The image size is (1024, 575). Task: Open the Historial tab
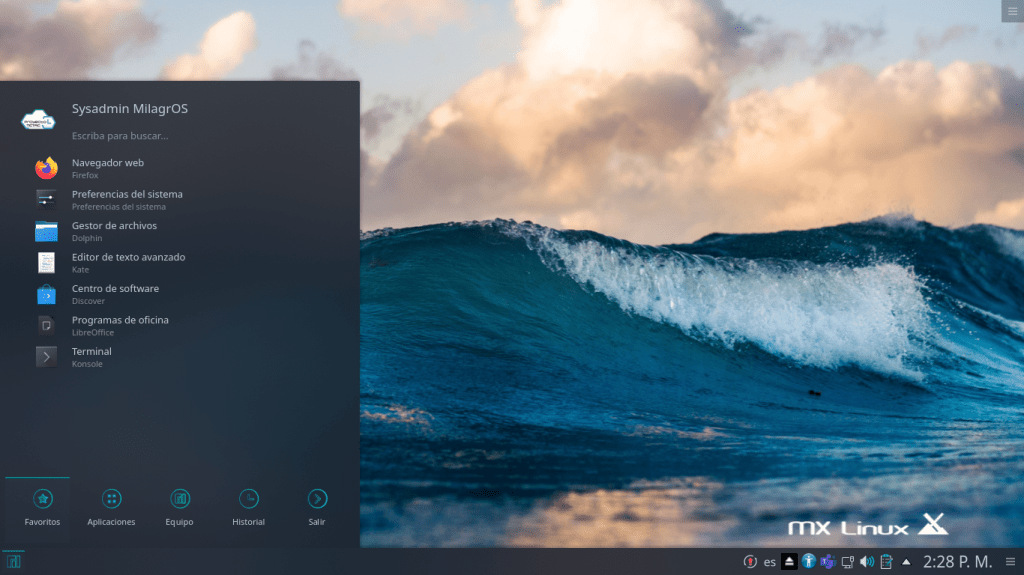tap(248, 508)
